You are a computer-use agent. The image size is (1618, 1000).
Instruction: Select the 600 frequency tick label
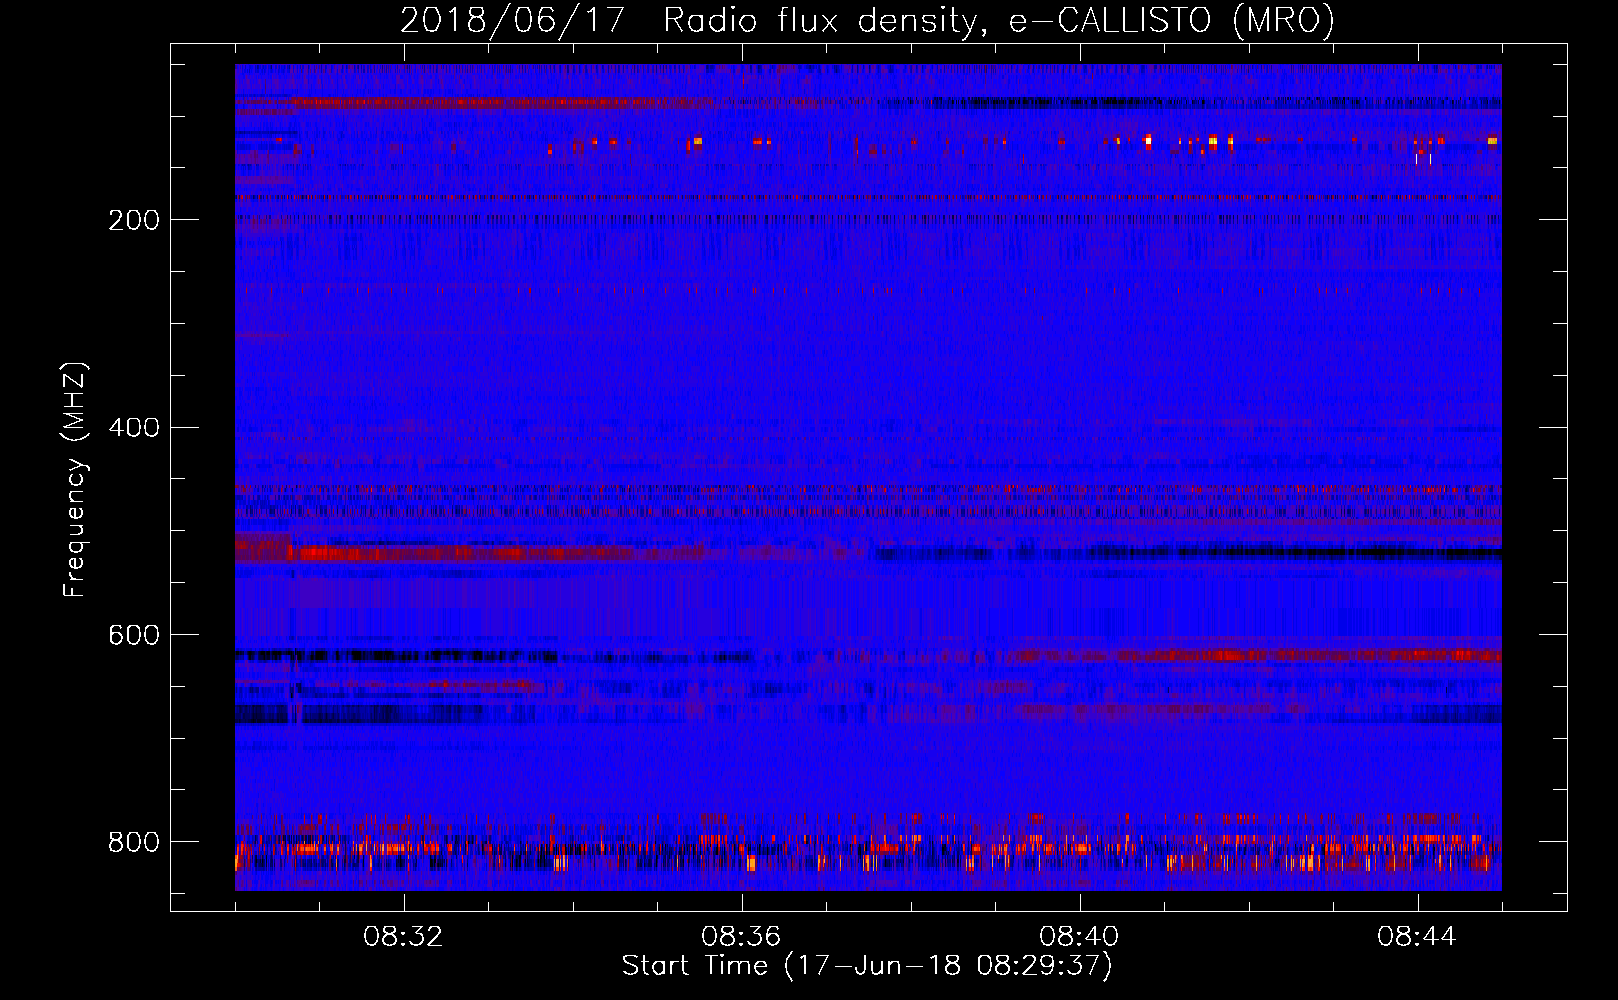coord(134,635)
